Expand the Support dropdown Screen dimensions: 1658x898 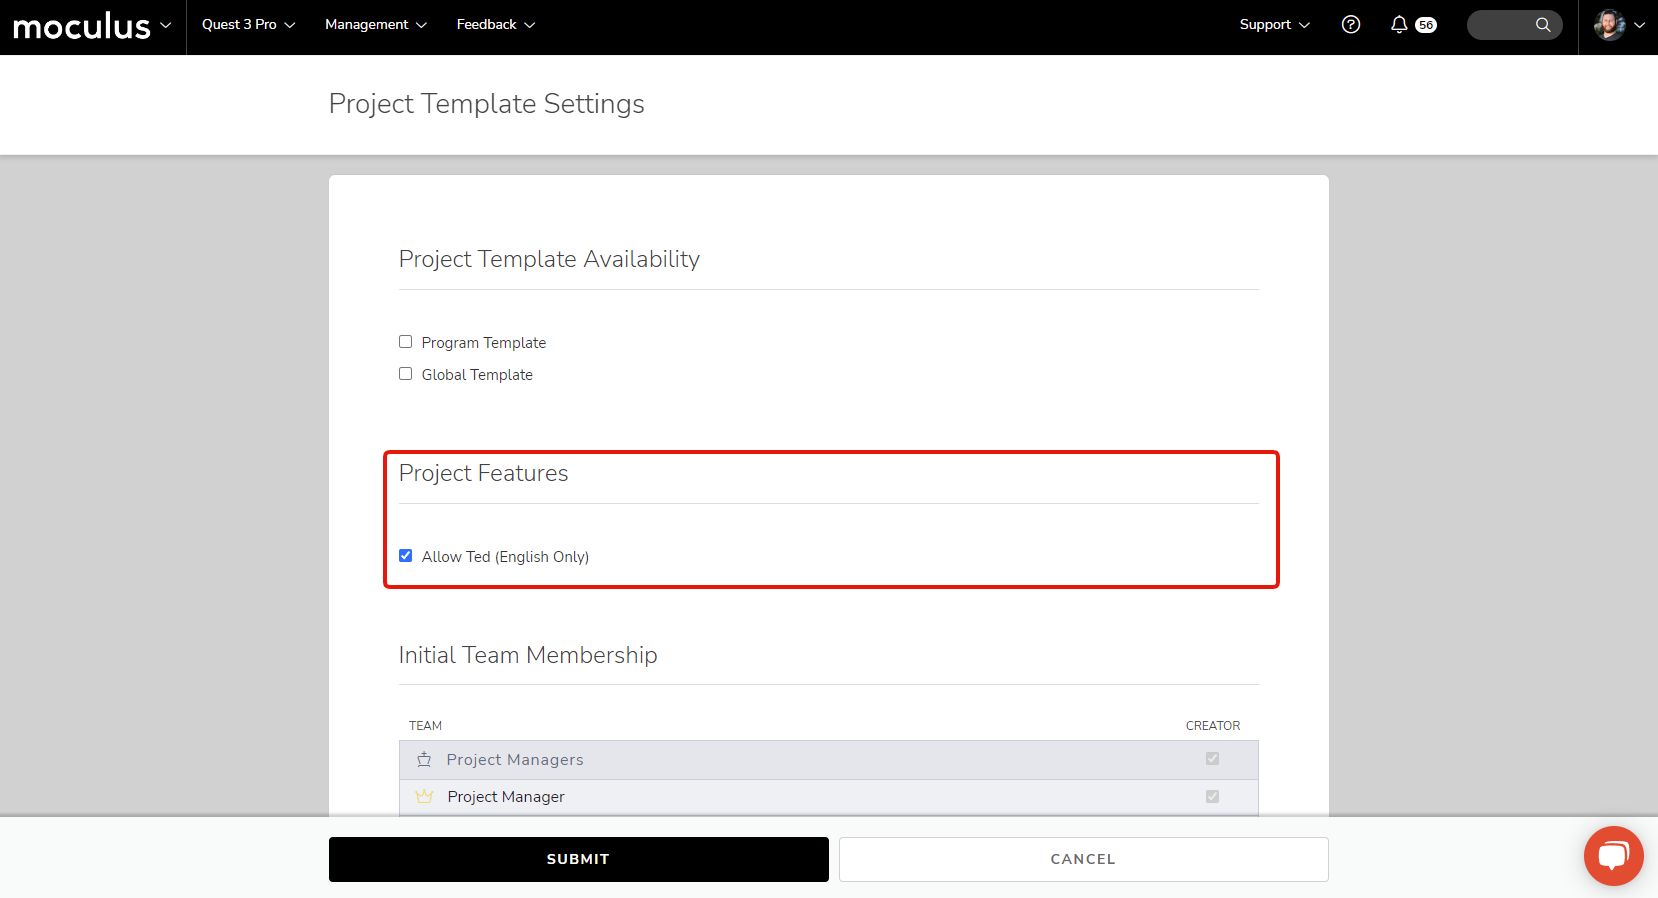pyautogui.click(x=1274, y=25)
